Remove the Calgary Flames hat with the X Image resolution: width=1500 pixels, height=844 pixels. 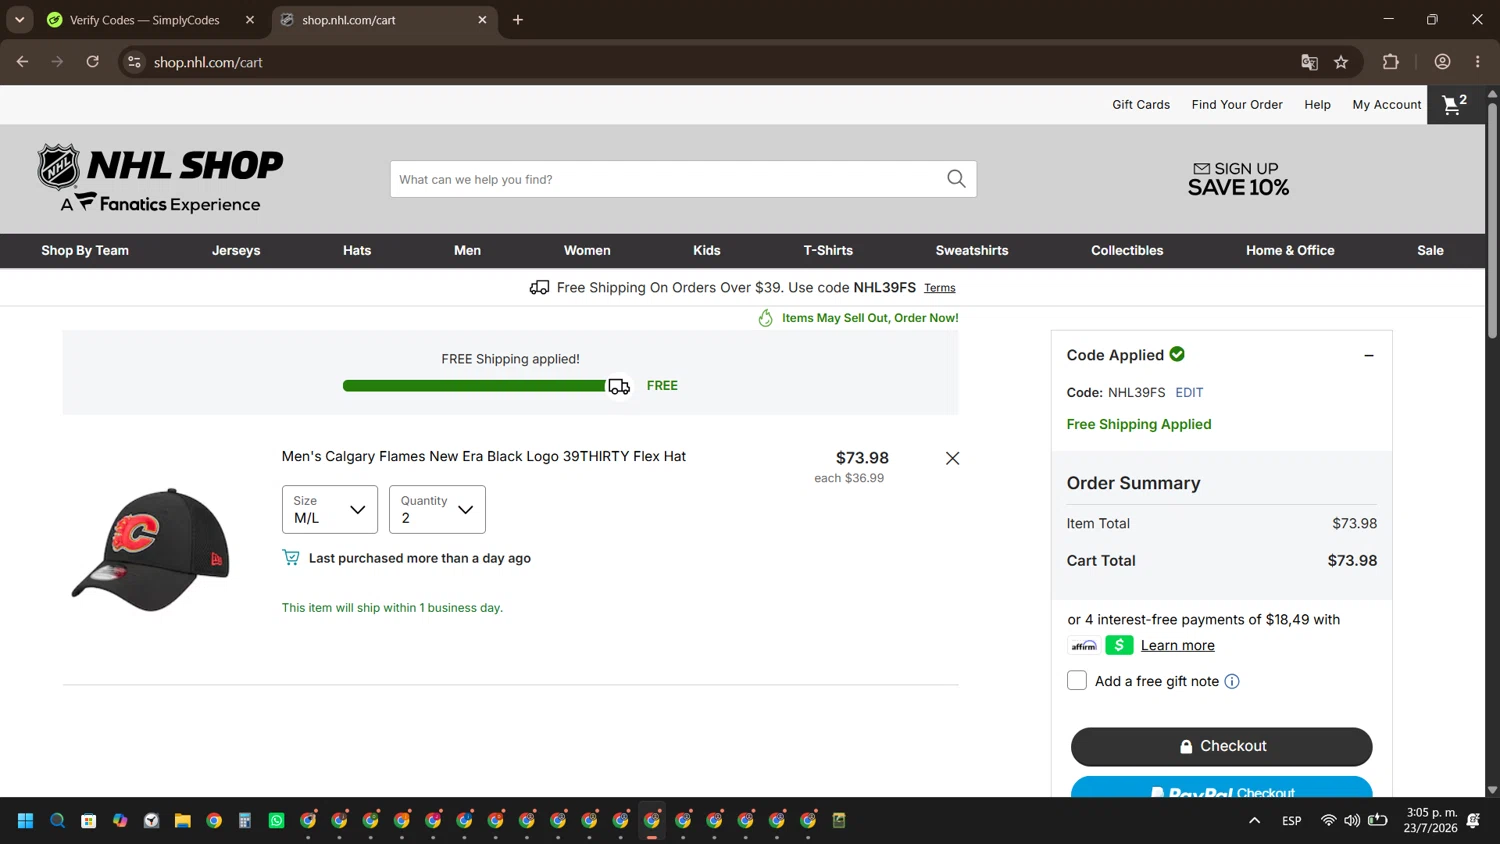click(952, 458)
